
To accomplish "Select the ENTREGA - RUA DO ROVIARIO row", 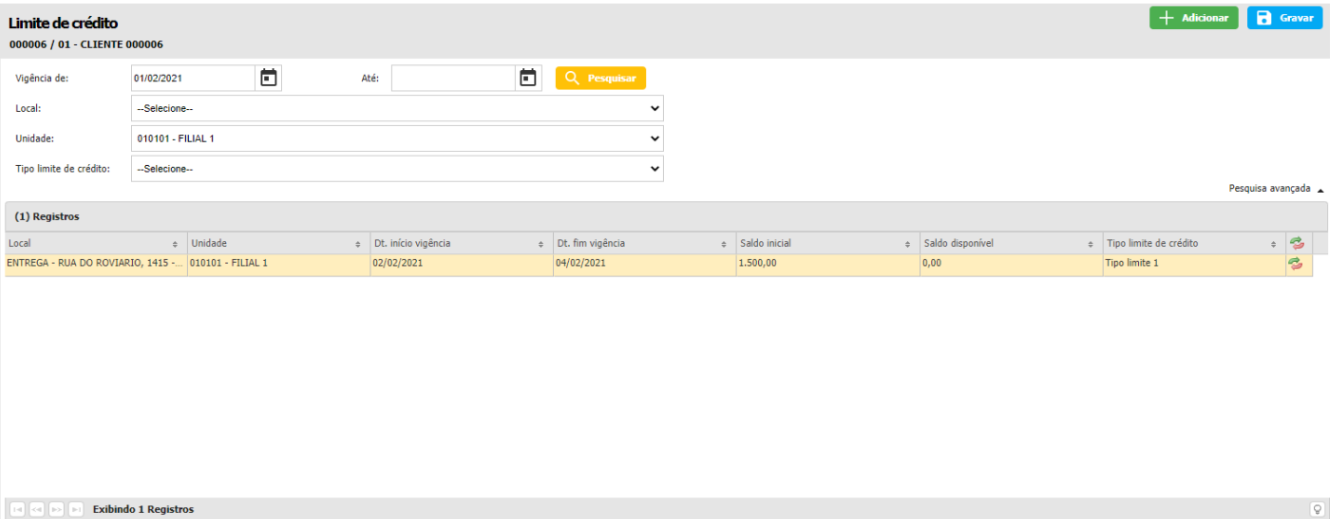I will [x=95, y=264].
